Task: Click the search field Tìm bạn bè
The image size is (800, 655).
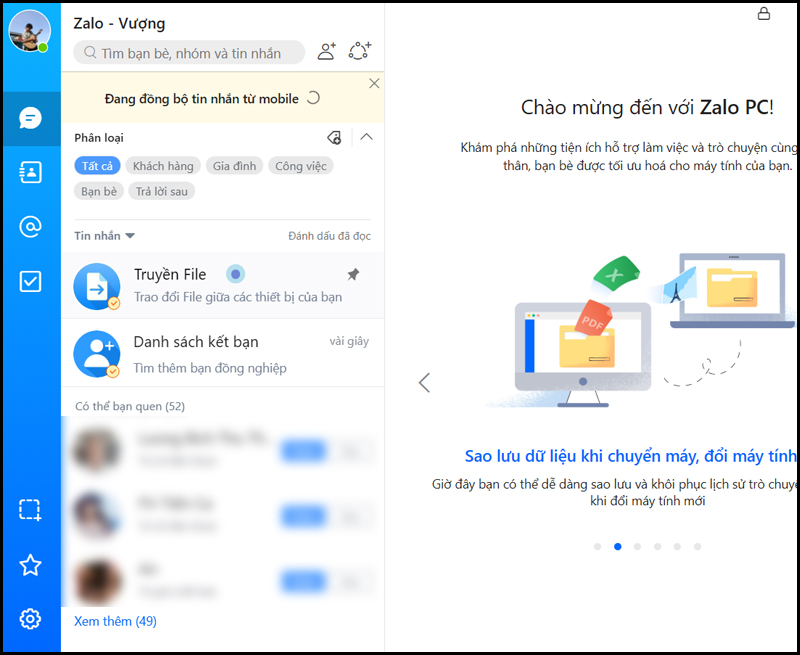Action: pos(189,53)
